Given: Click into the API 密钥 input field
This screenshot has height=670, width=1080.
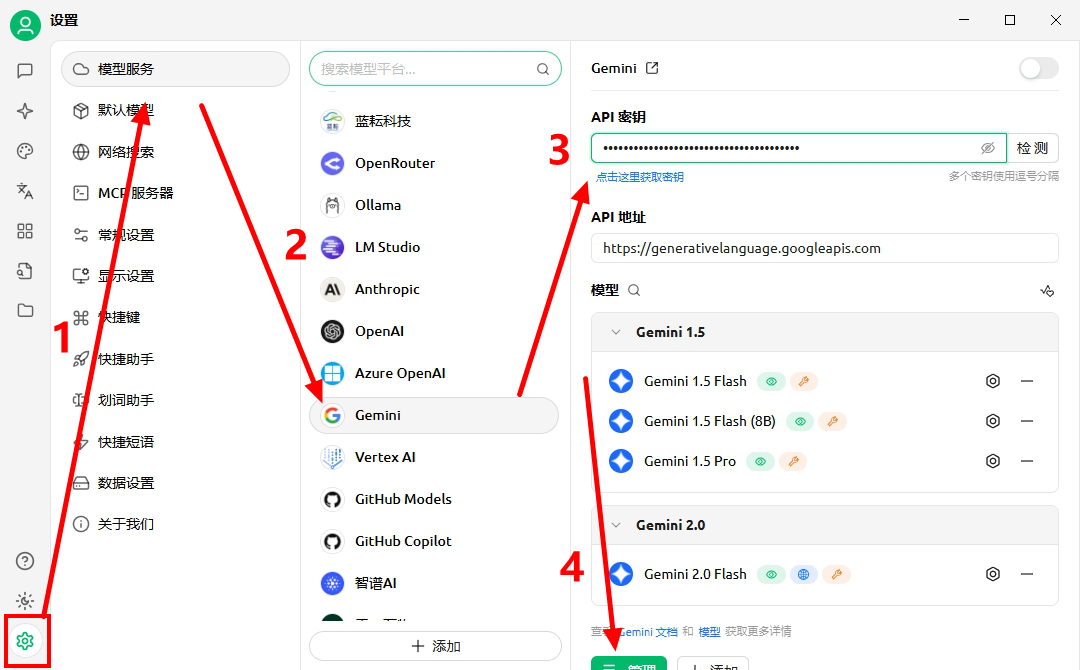Looking at the screenshot, I should coord(799,148).
